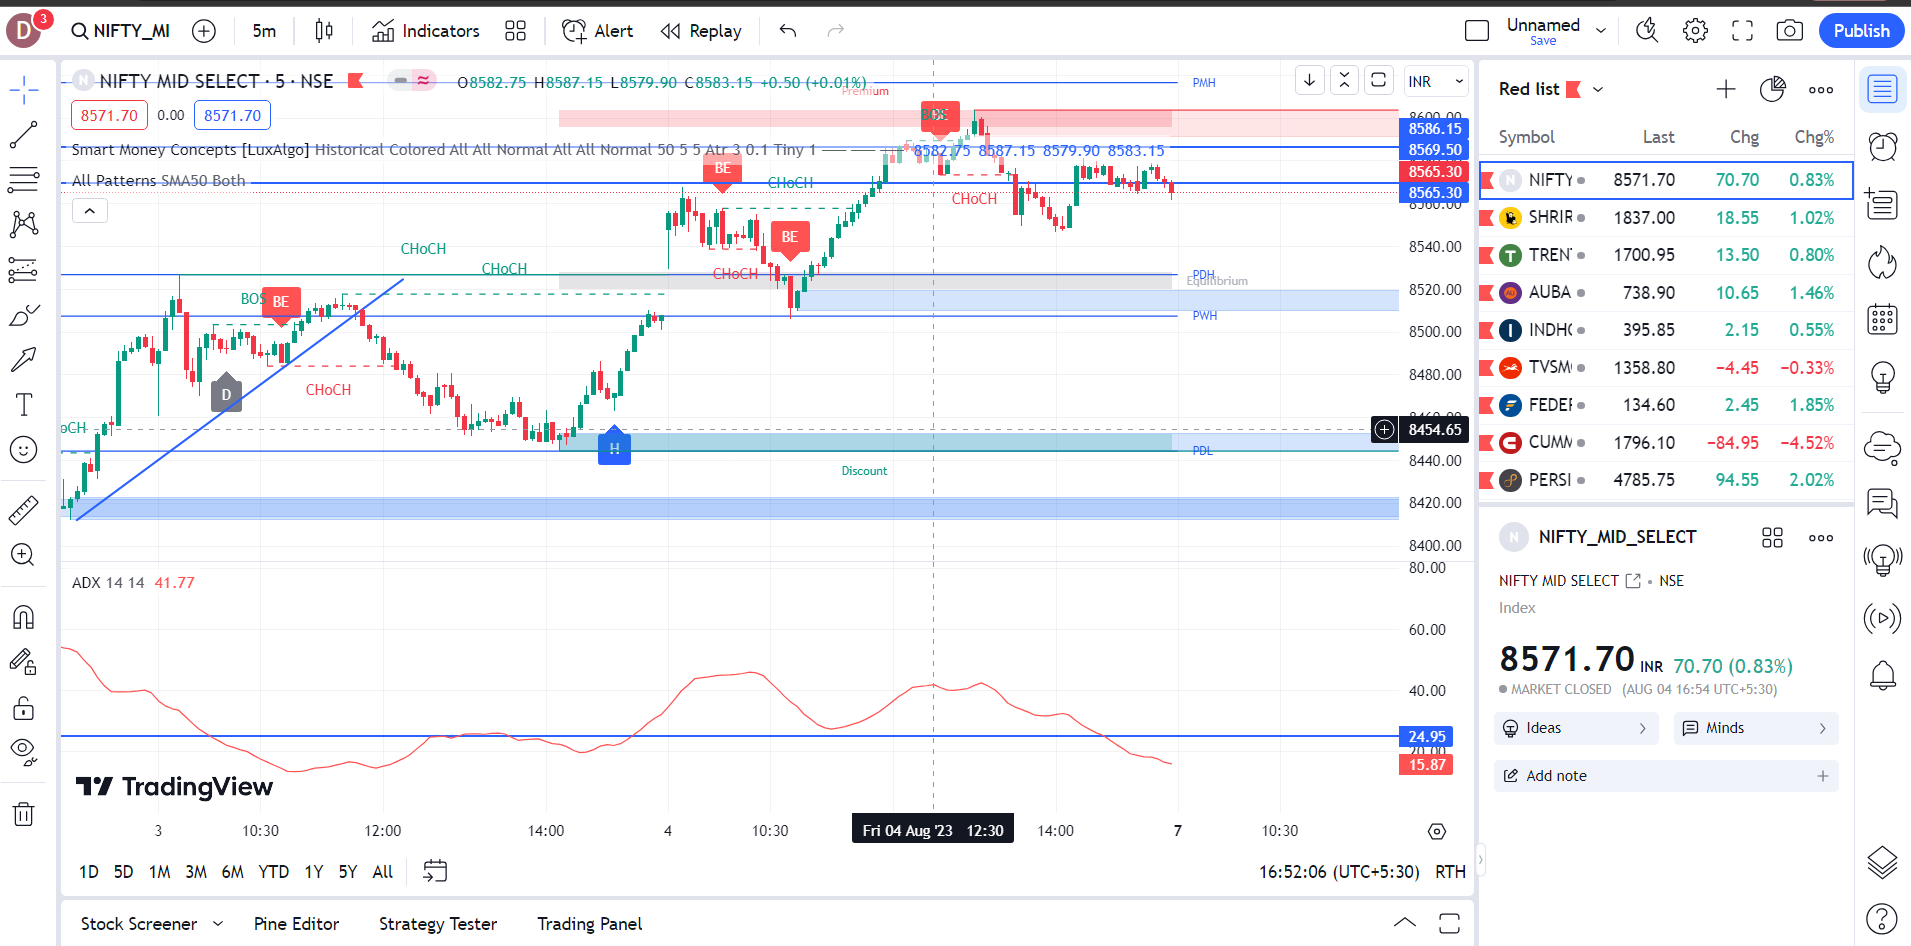Select the Text annotation tool
Image resolution: width=1911 pixels, height=946 pixels.
click(24, 404)
